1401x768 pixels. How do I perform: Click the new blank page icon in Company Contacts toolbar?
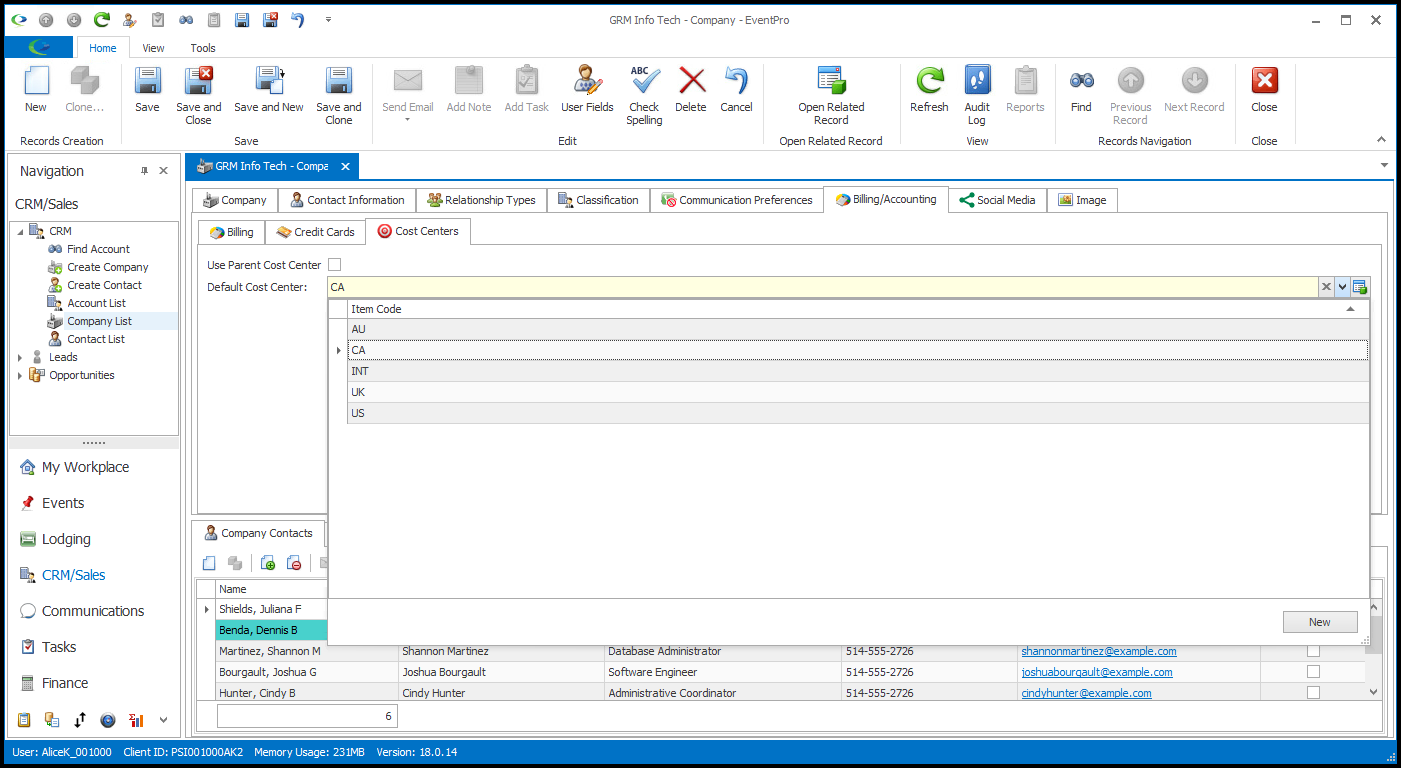point(209,563)
